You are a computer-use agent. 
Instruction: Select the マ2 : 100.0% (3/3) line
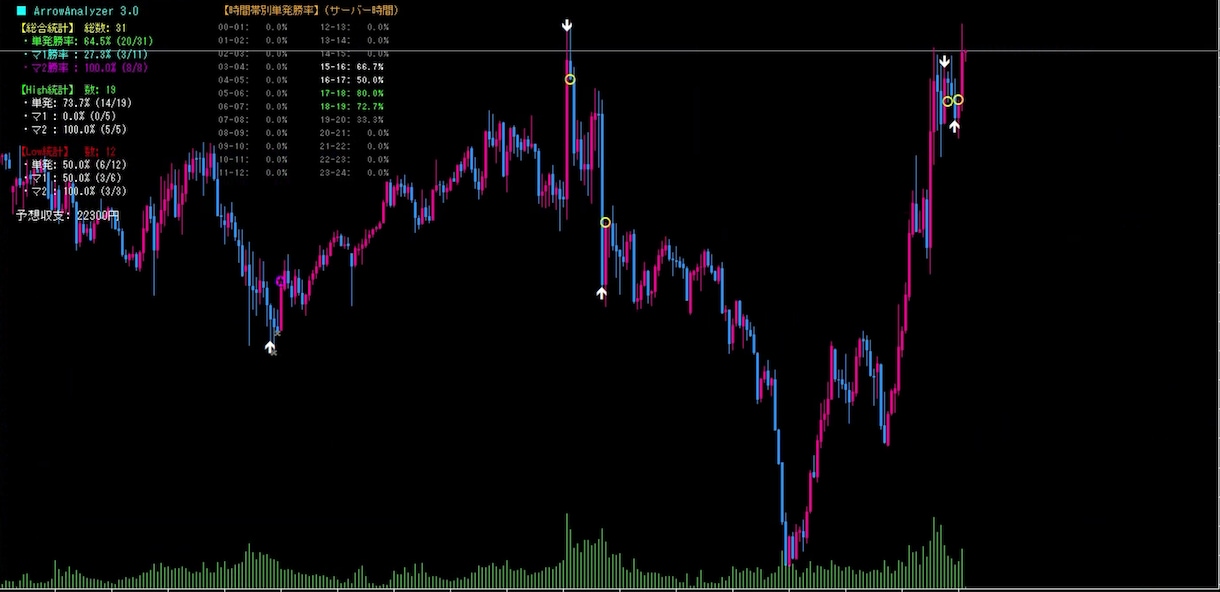point(74,191)
